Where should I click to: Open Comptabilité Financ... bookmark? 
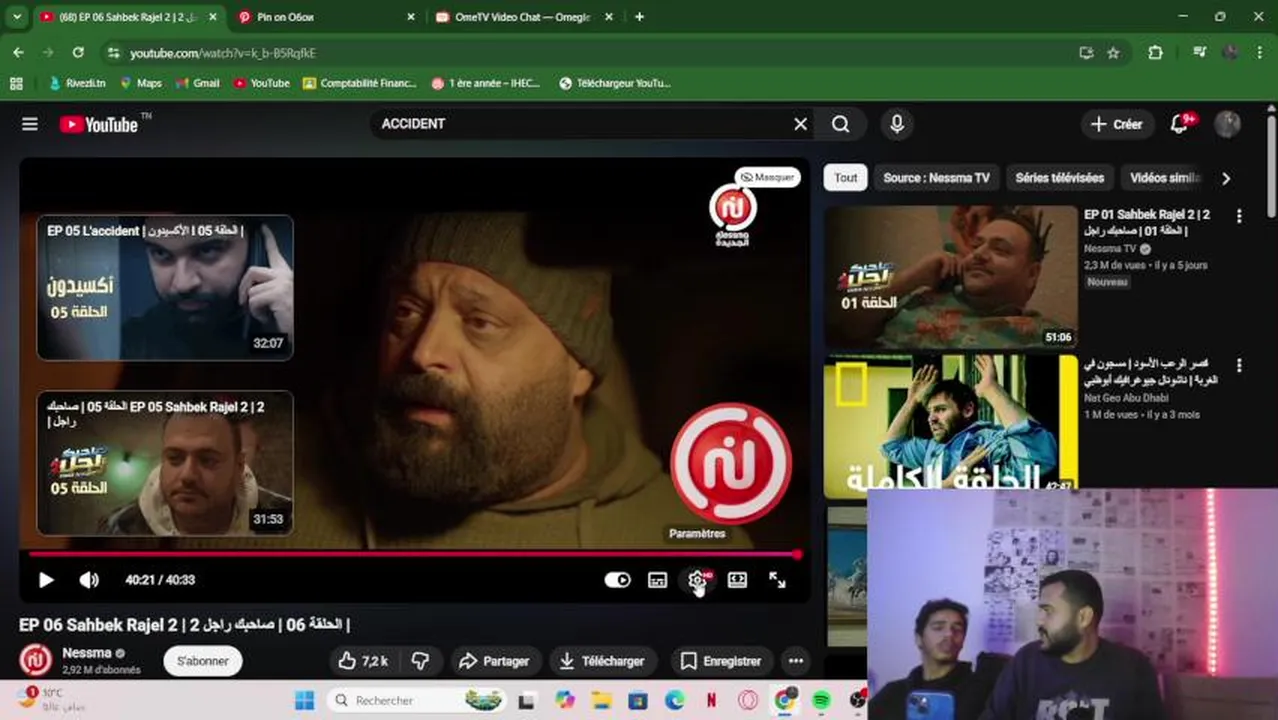click(x=360, y=83)
